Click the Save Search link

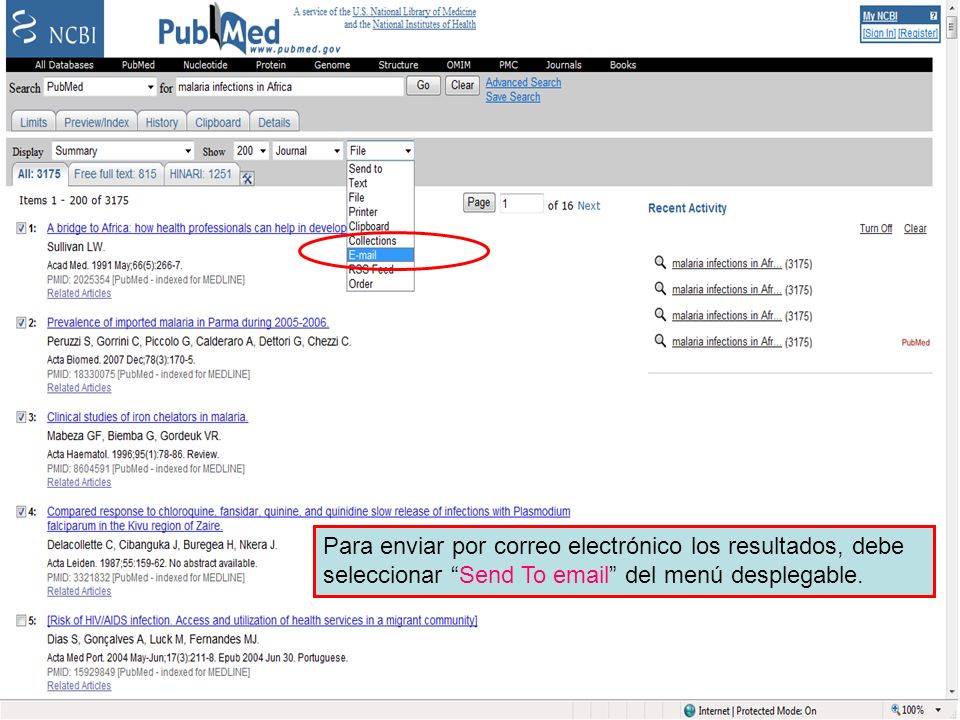tap(513, 97)
